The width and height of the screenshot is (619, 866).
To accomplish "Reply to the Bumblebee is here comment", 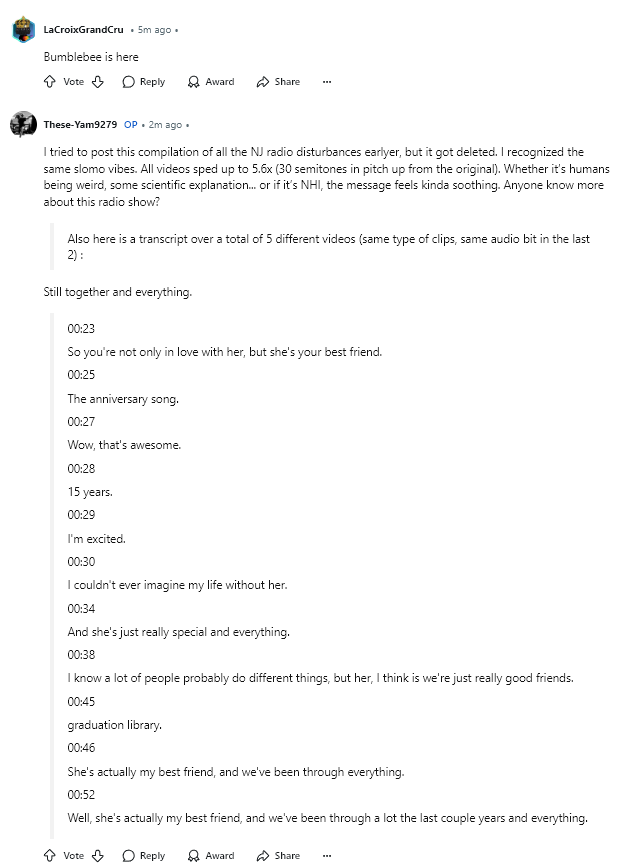I will click(144, 82).
